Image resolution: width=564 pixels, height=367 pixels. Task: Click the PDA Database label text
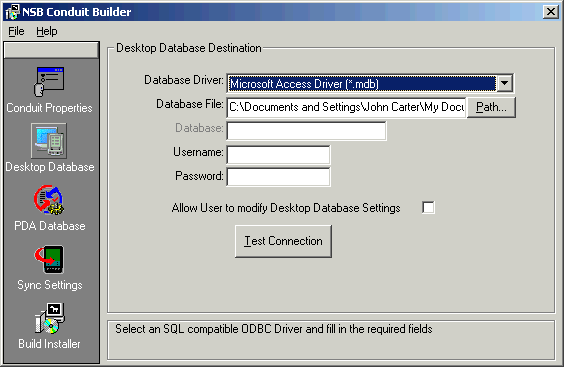(x=50, y=226)
